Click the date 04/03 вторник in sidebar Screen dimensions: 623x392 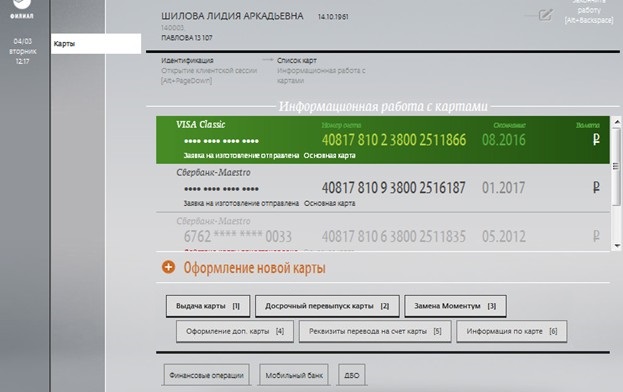23,46
